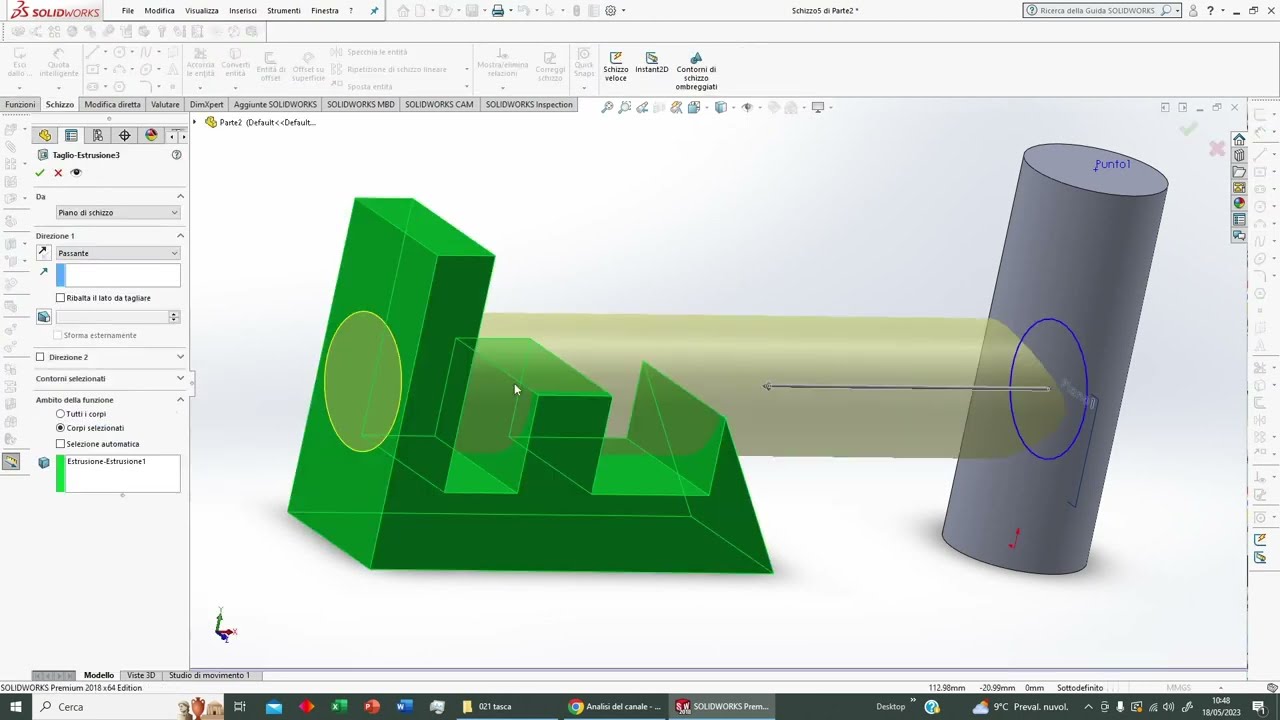Screen dimensions: 1280x720
Task: Open the File menu
Action: coord(128,11)
